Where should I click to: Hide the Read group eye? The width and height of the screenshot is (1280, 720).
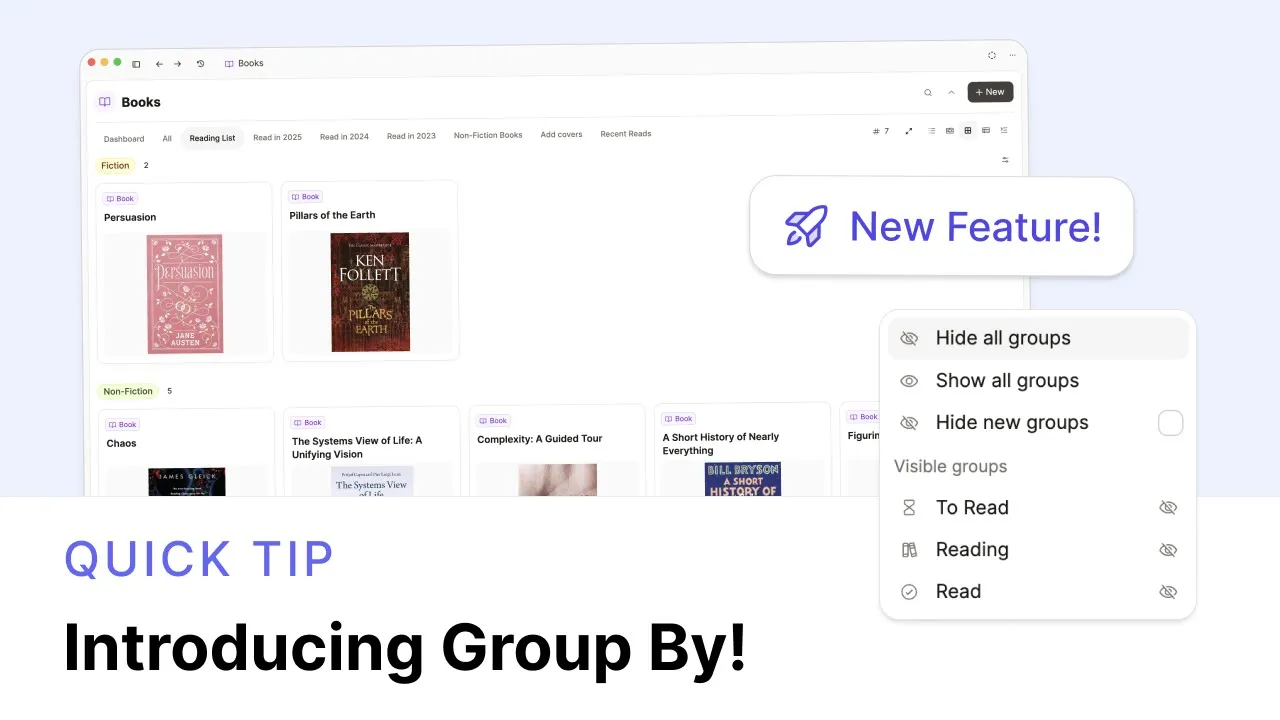[x=1168, y=592]
